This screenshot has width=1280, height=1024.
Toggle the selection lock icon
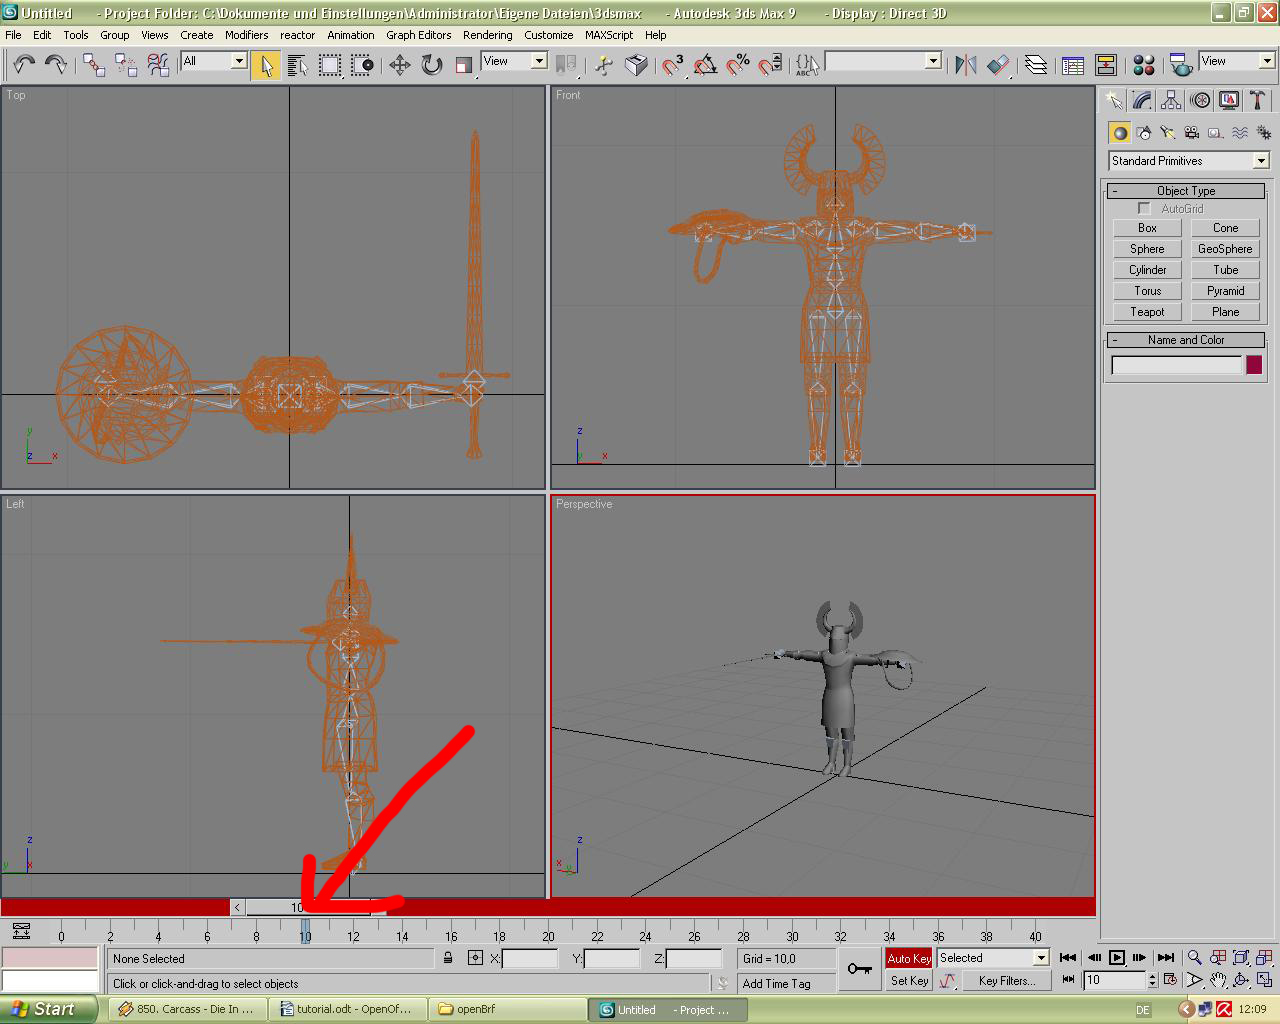tap(448, 958)
